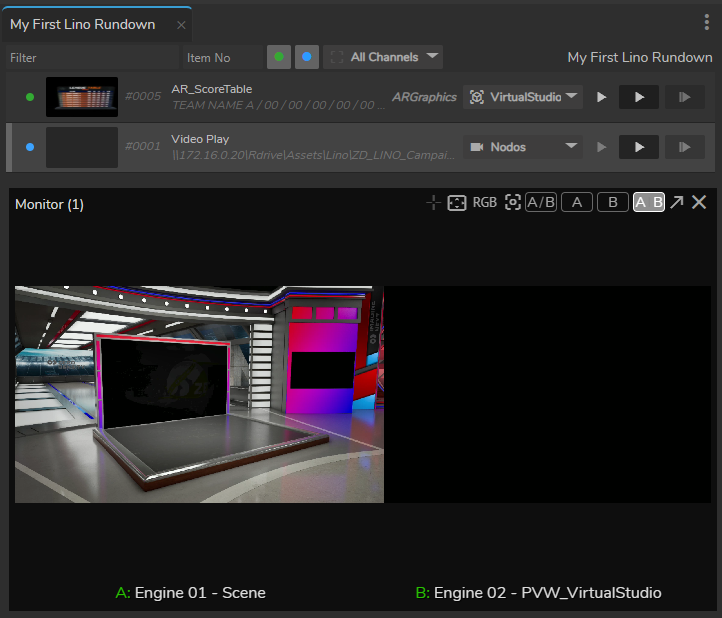The width and height of the screenshot is (722, 618).
Task: Click the kebab menu icon in tab bar
Action: point(707,23)
